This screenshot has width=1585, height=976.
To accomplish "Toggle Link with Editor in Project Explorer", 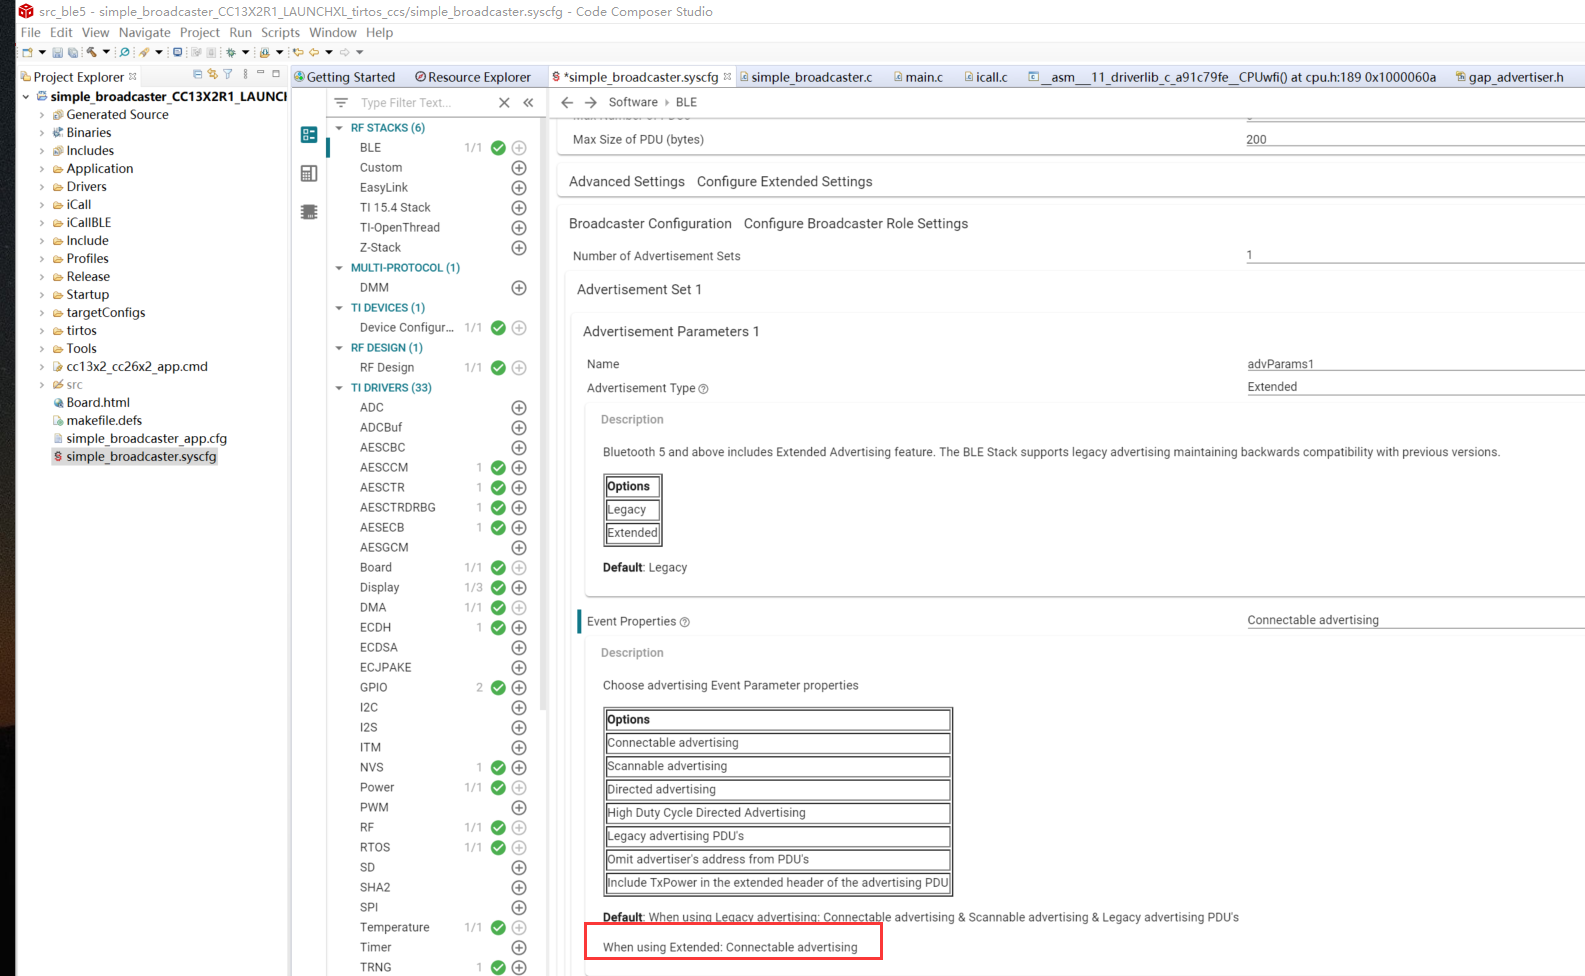I will pyautogui.click(x=212, y=74).
